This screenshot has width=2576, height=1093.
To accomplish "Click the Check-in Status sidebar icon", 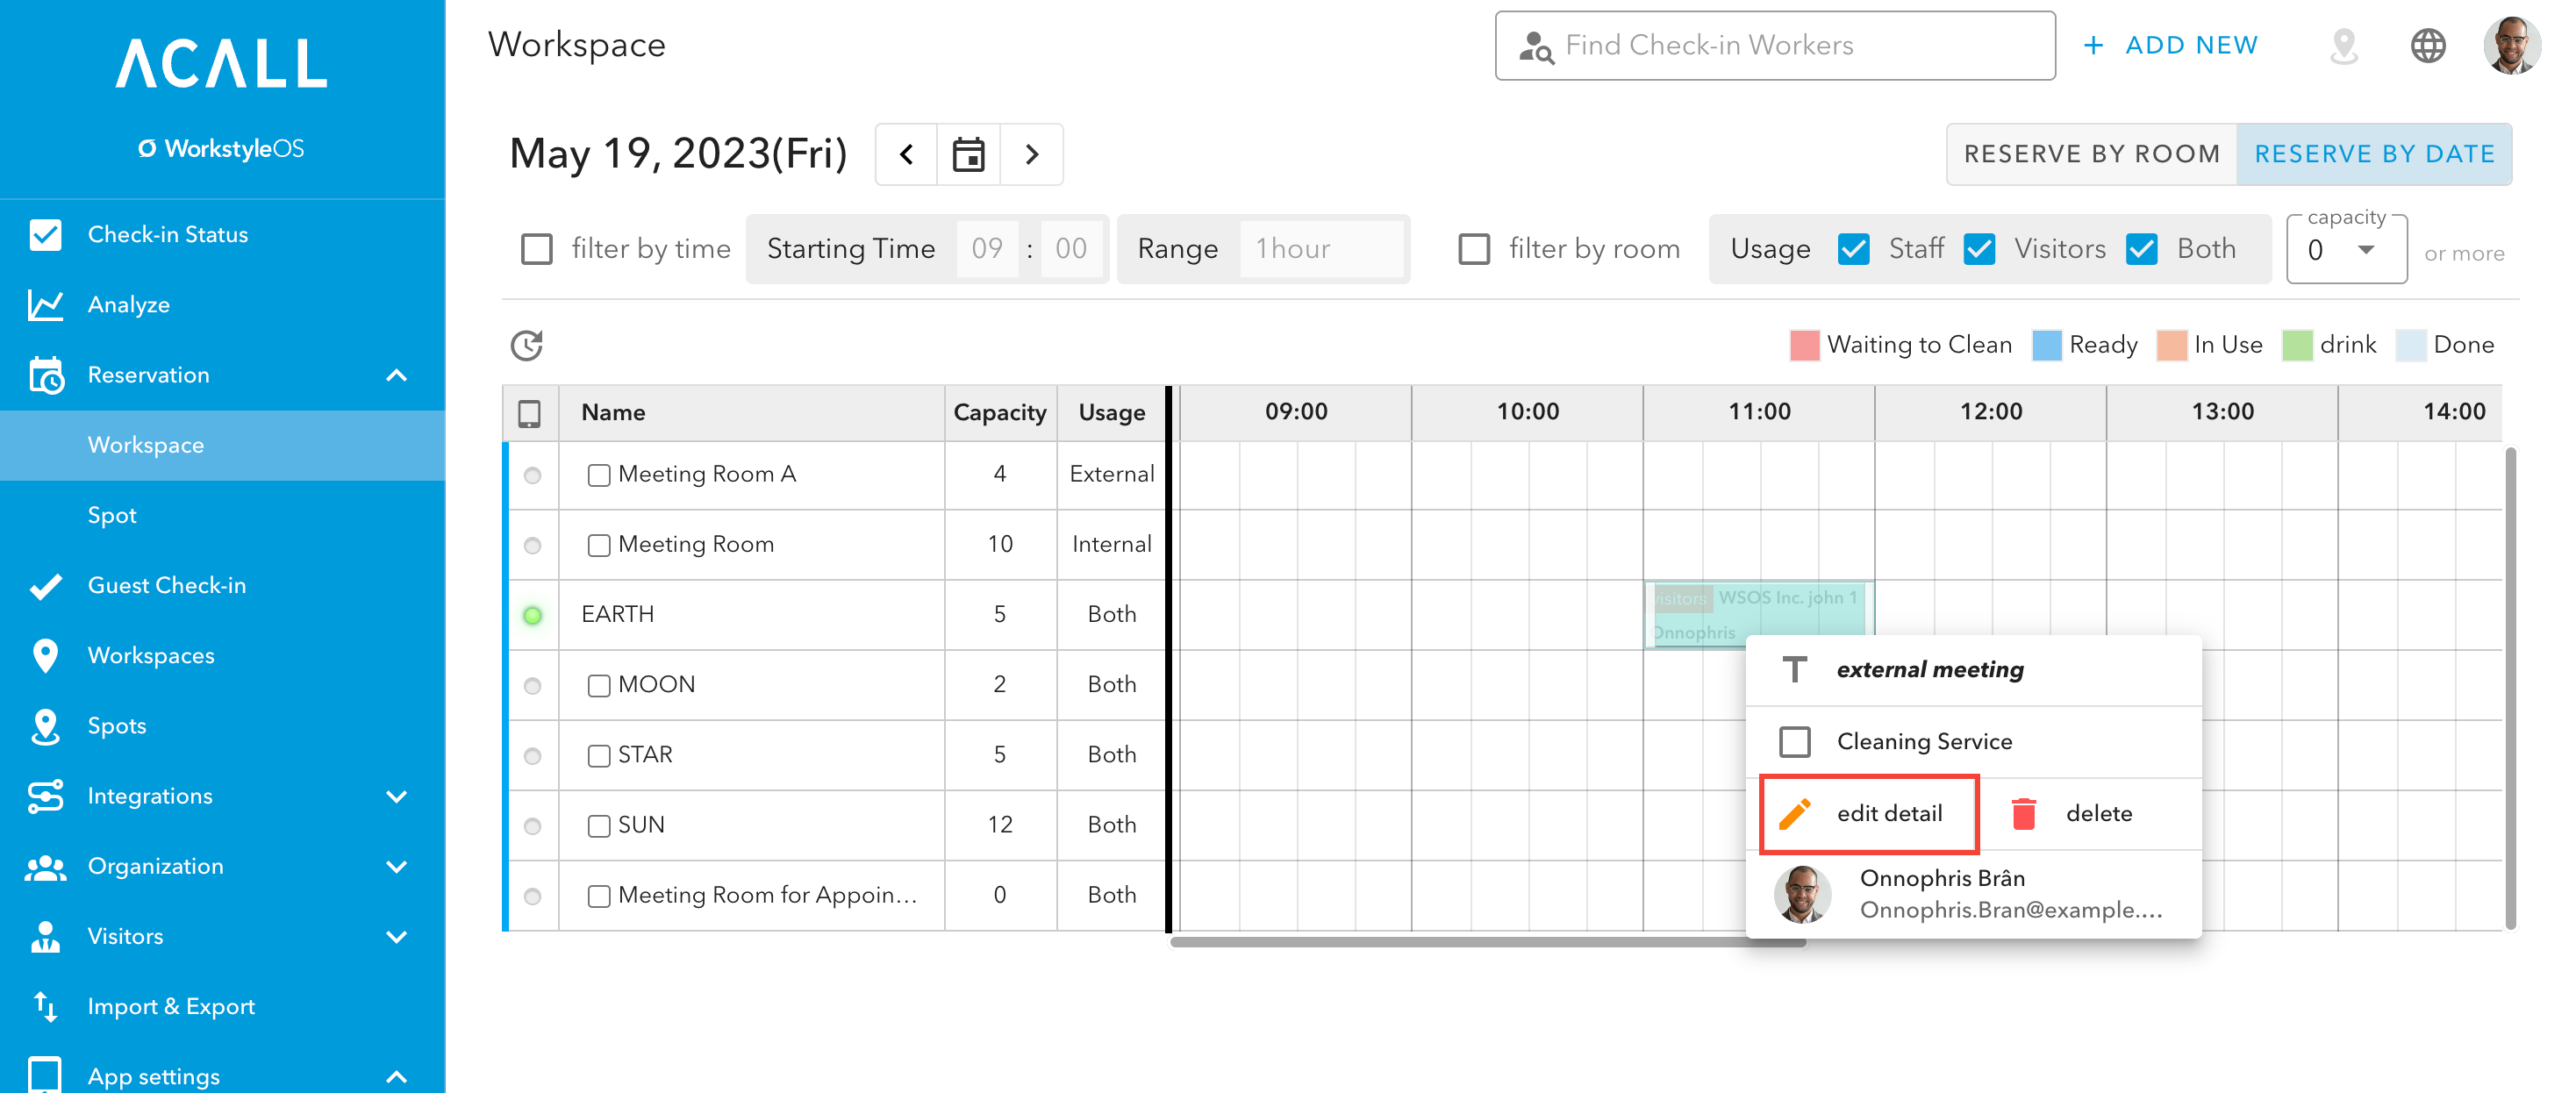I will (45, 234).
